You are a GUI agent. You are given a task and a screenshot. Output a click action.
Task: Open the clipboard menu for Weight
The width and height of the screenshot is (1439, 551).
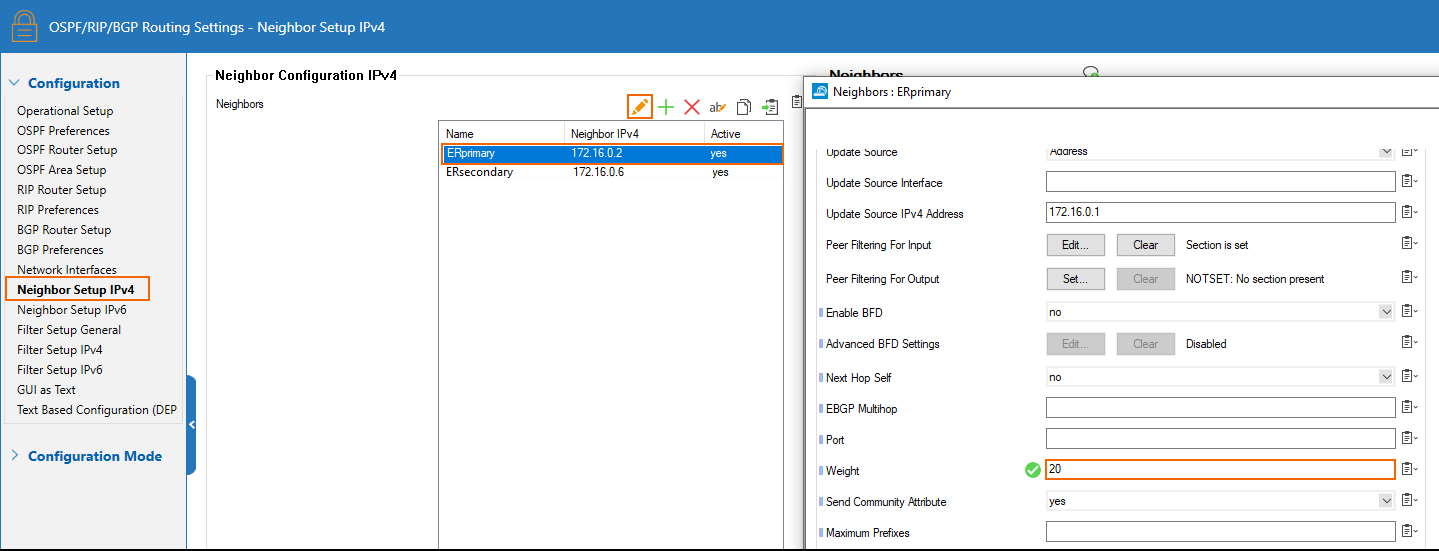(x=1409, y=470)
